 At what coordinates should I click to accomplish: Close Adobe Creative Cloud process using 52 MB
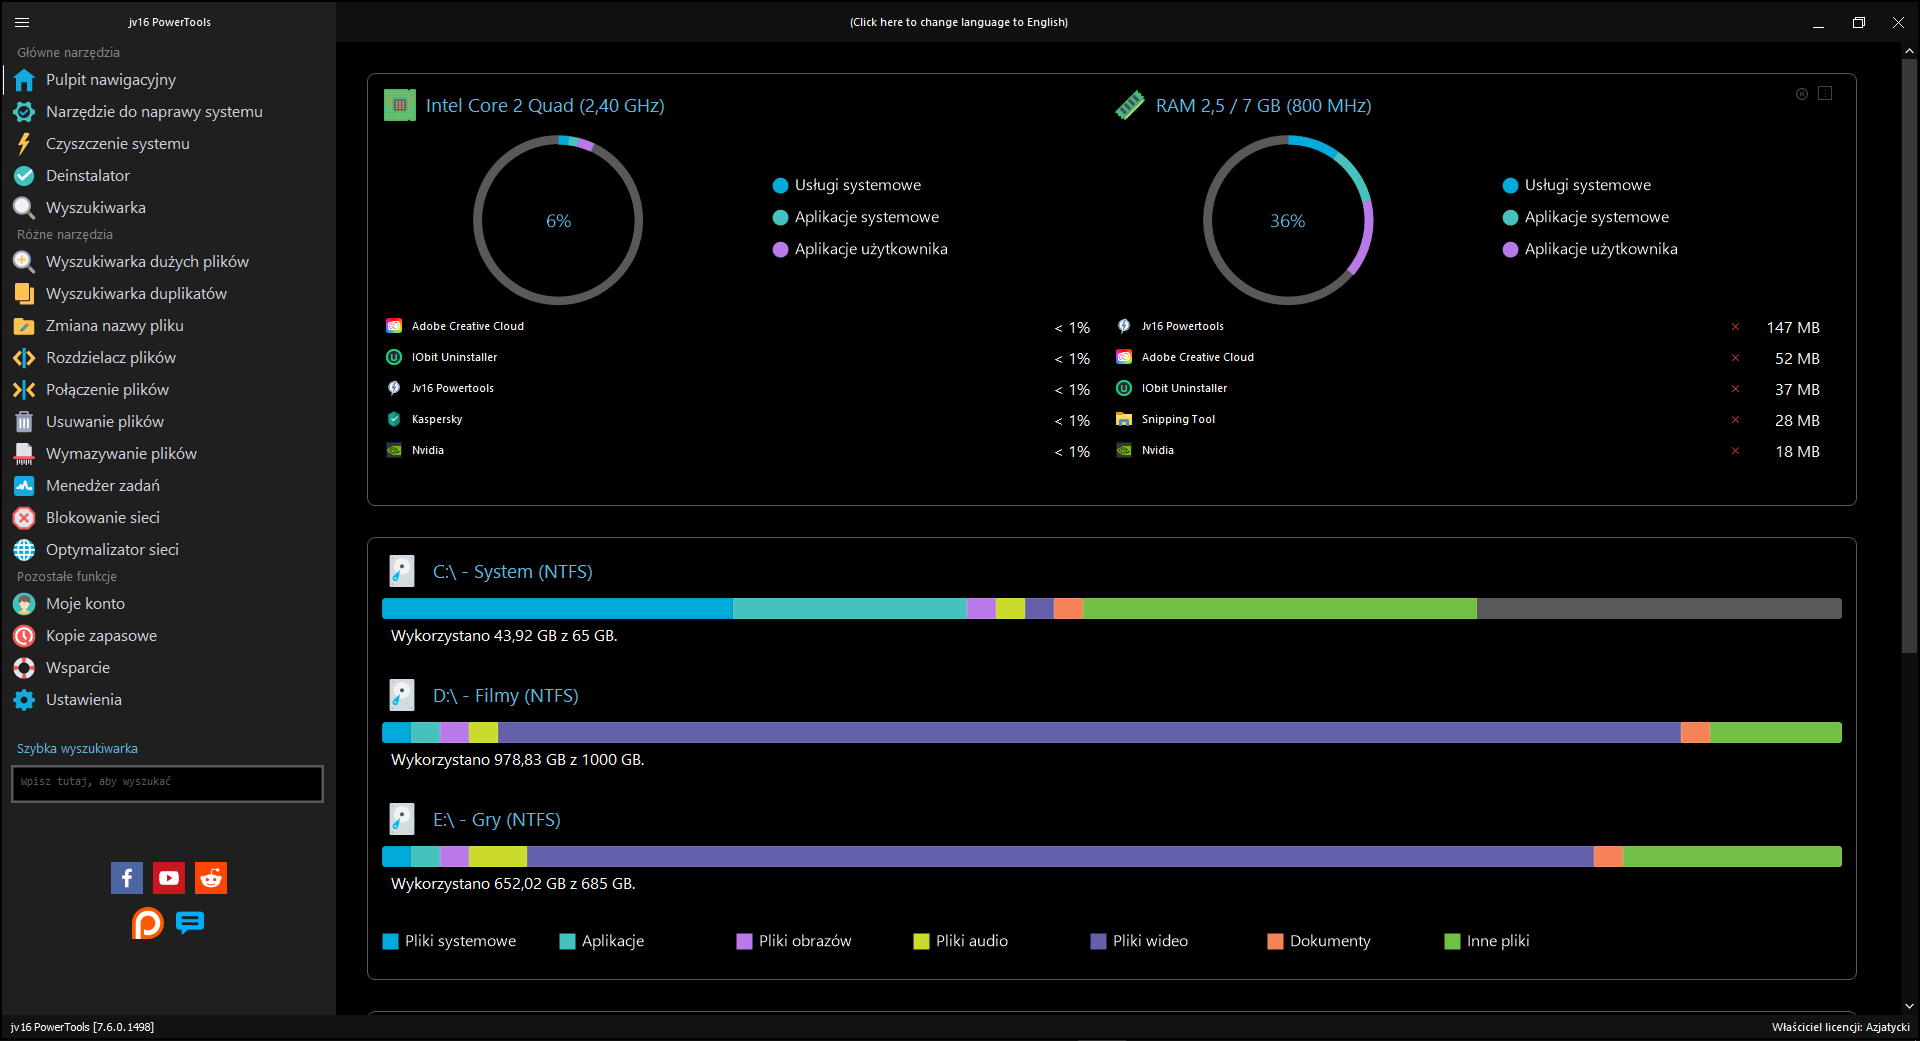coord(1735,358)
